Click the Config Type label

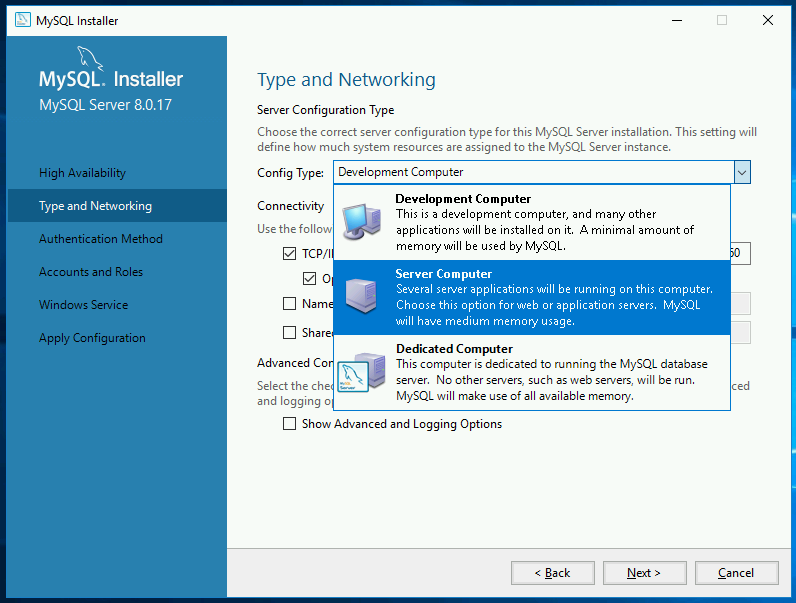[290, 173]
